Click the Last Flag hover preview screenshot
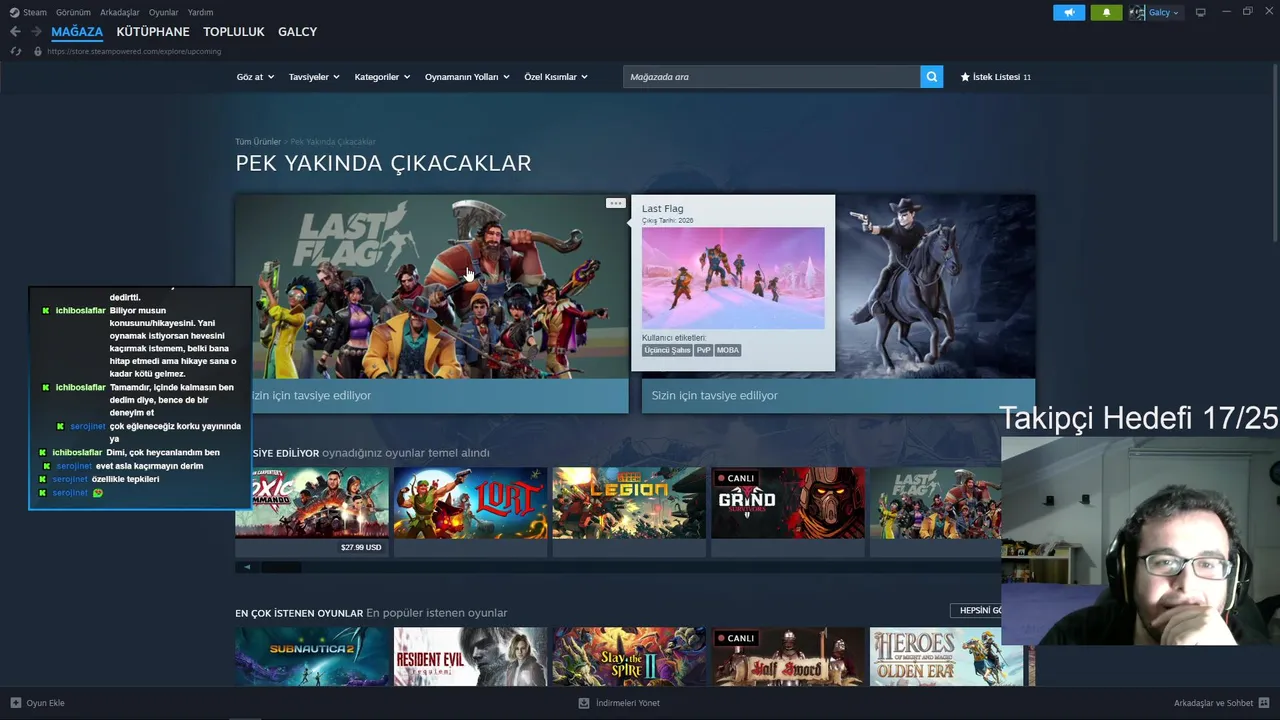This screenshot has width=1280, height=720. (x=733, y=278)
